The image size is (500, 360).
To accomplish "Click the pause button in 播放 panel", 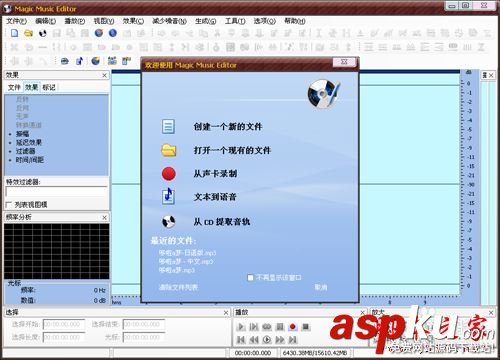I will [280, 327].
